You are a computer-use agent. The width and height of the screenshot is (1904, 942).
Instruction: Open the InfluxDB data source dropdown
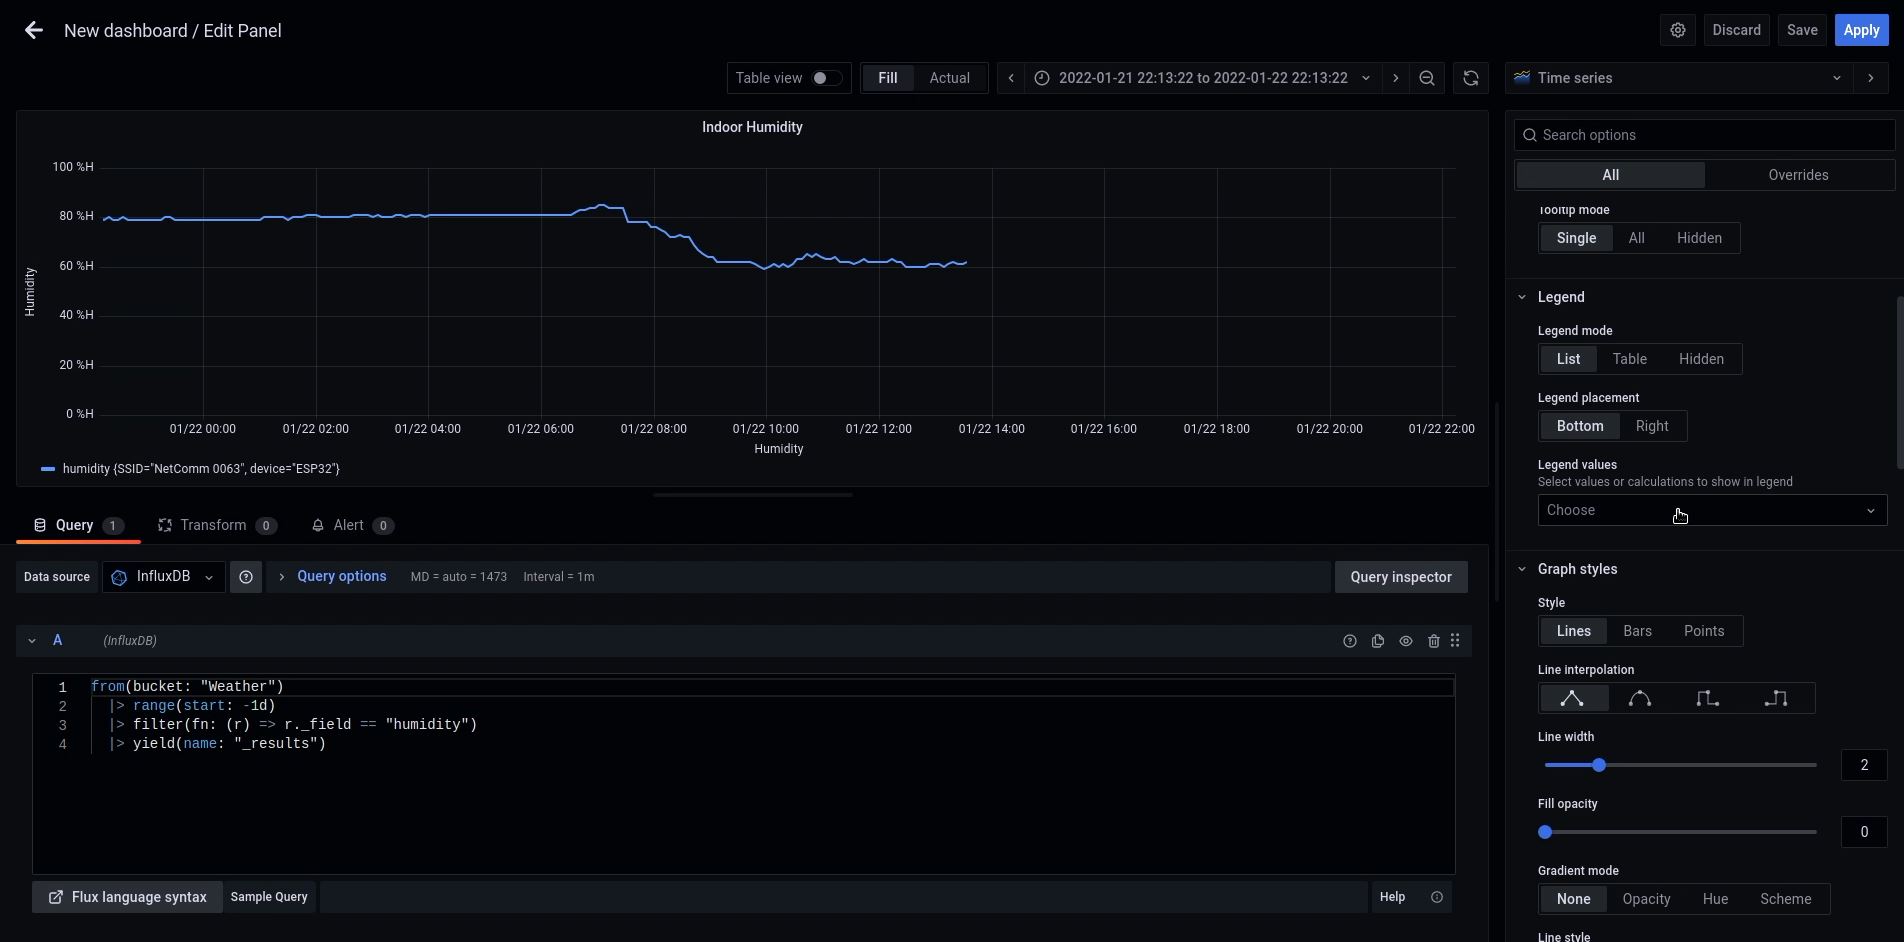tap(164, 577)
